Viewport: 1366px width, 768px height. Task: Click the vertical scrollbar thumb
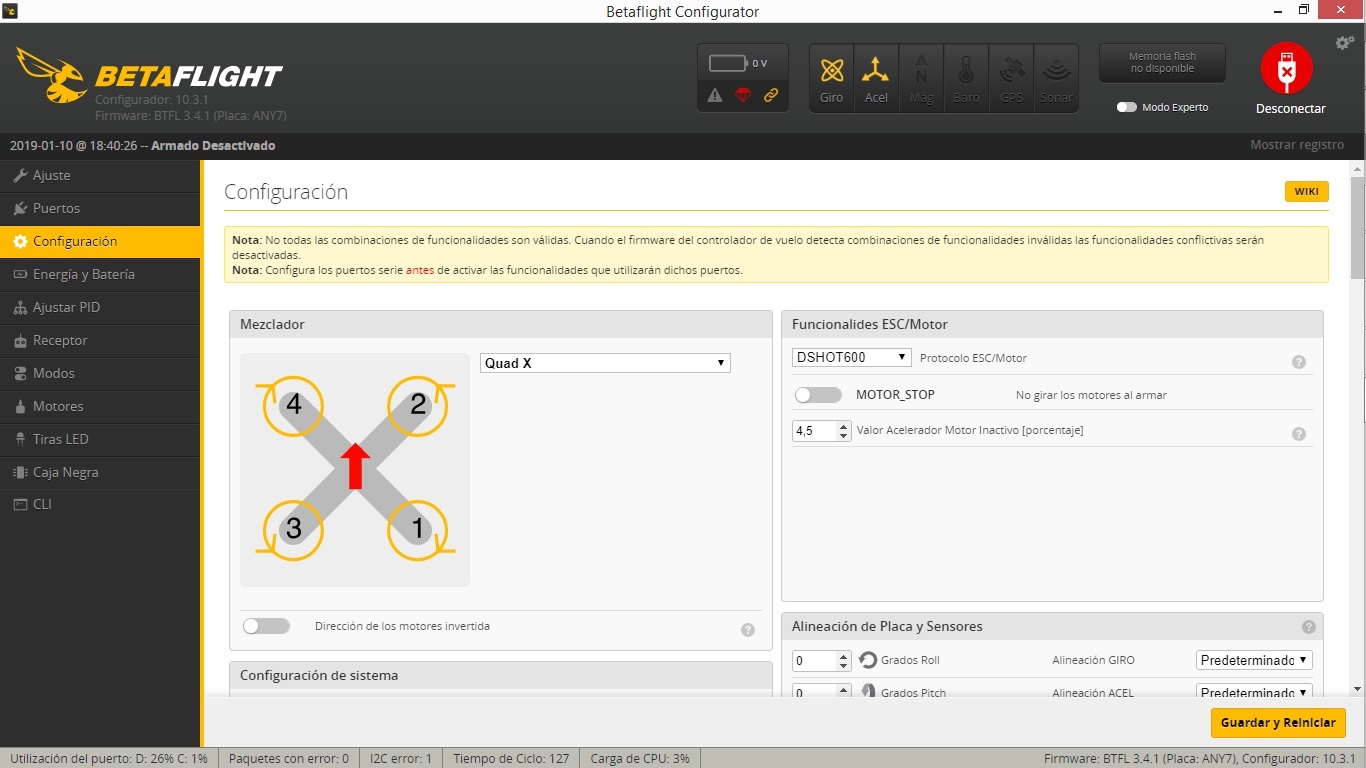pyautogui.click(x=1357, y=228)
